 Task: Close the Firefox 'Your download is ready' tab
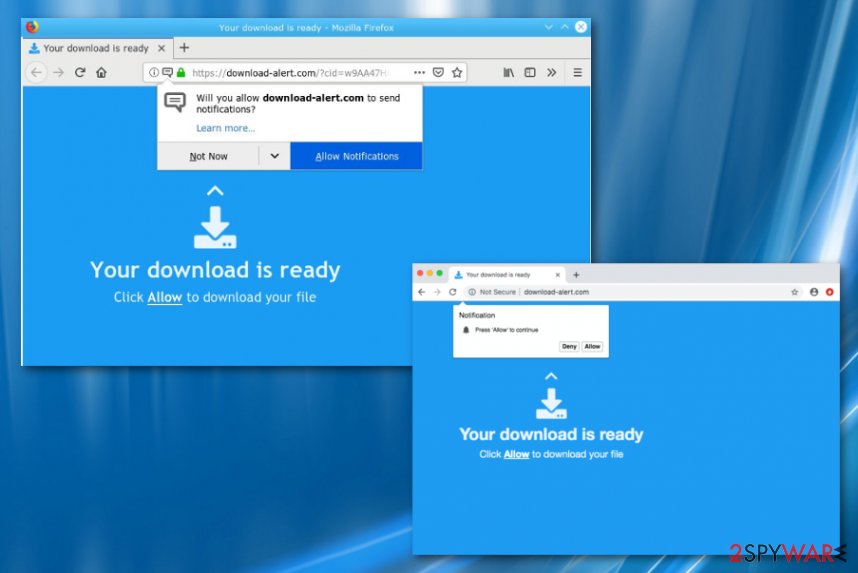tap(161, 48)
